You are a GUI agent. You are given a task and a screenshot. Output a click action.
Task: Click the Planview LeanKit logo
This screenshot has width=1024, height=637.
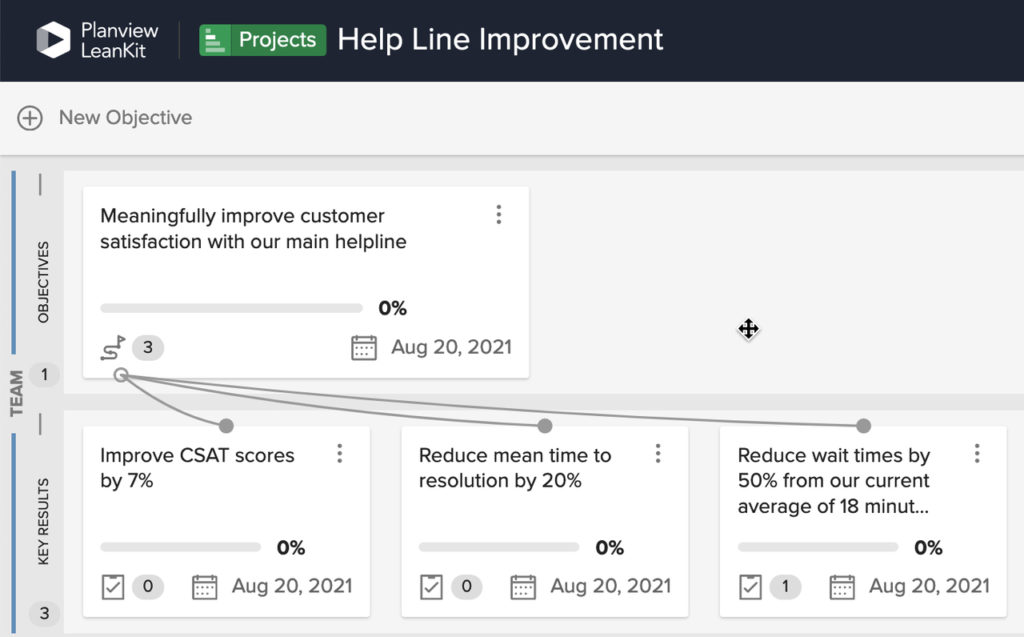(97, 40)
